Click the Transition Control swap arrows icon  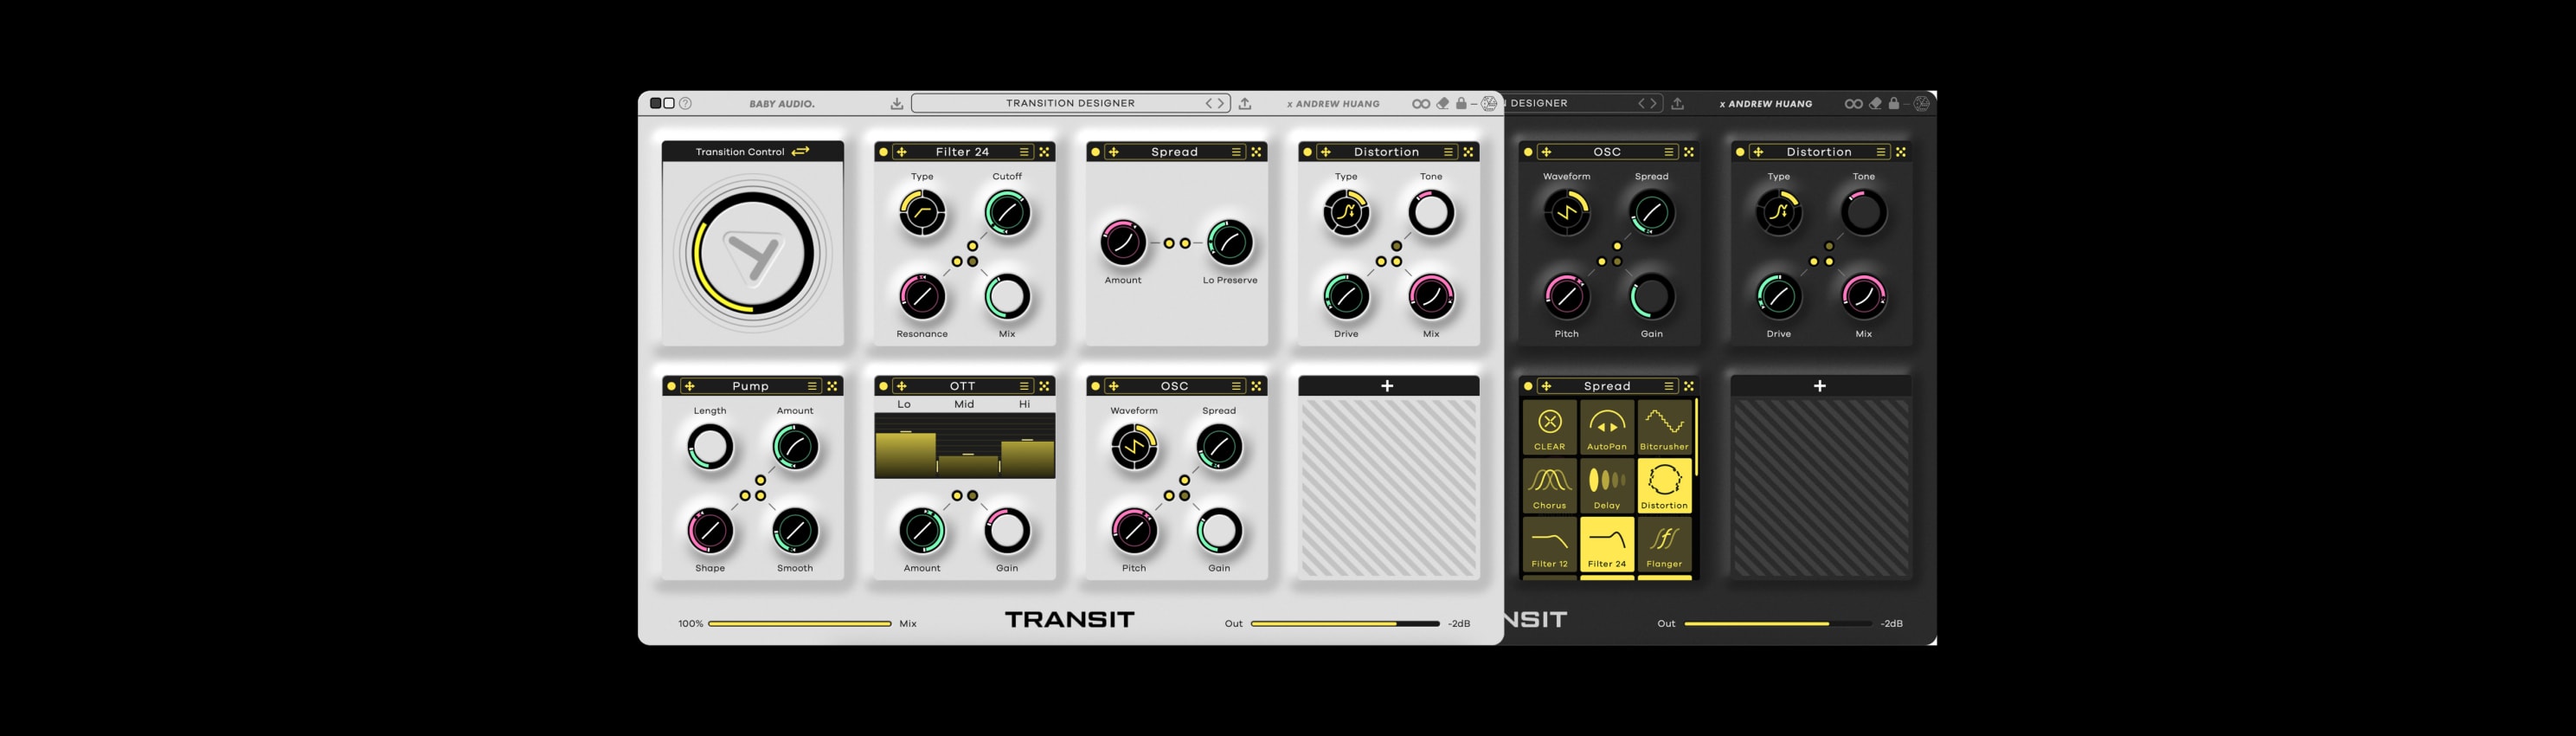point(801,151)
